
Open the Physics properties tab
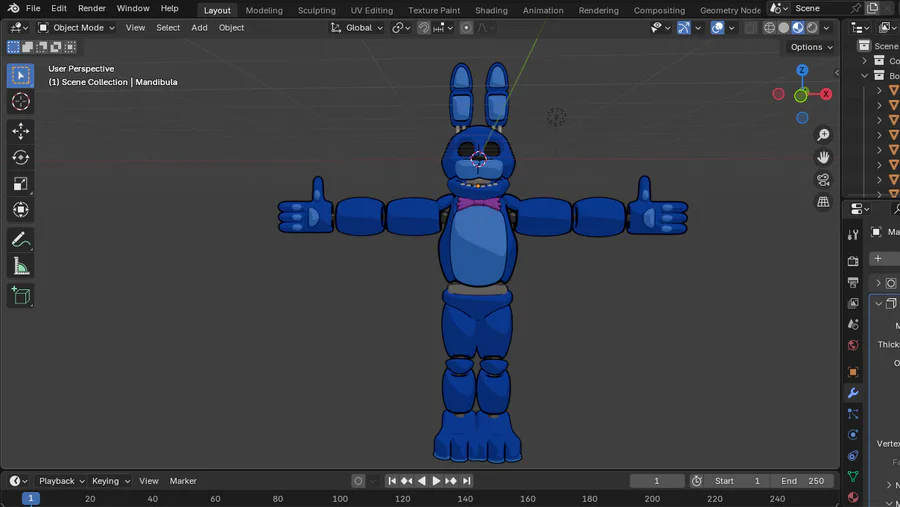pyautogui.click(x=853, y=435)
